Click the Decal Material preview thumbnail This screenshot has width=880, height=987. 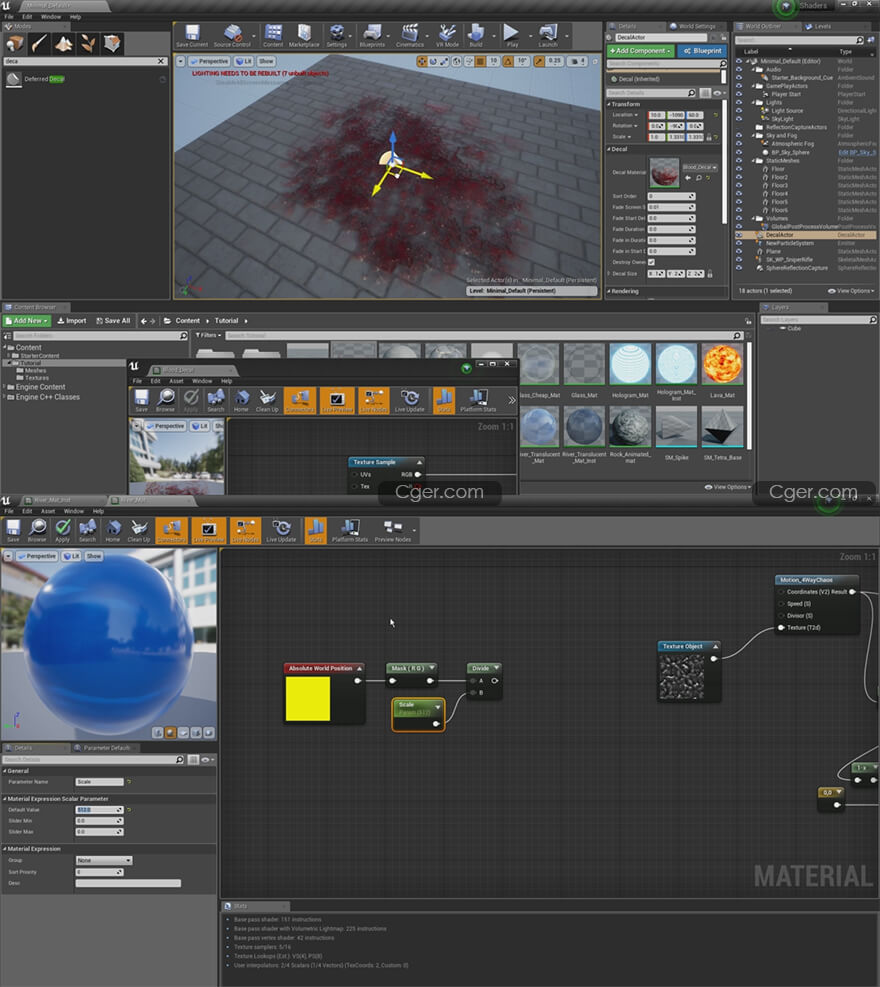click(664, 172)
